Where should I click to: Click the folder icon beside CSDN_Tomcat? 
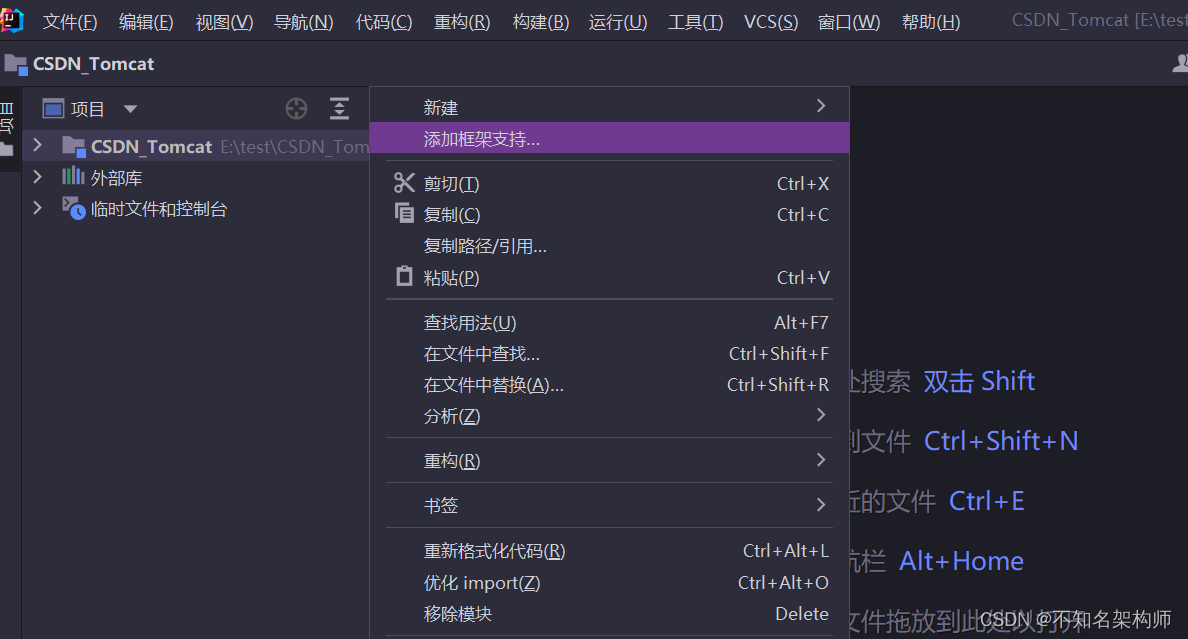click(72, 145)
